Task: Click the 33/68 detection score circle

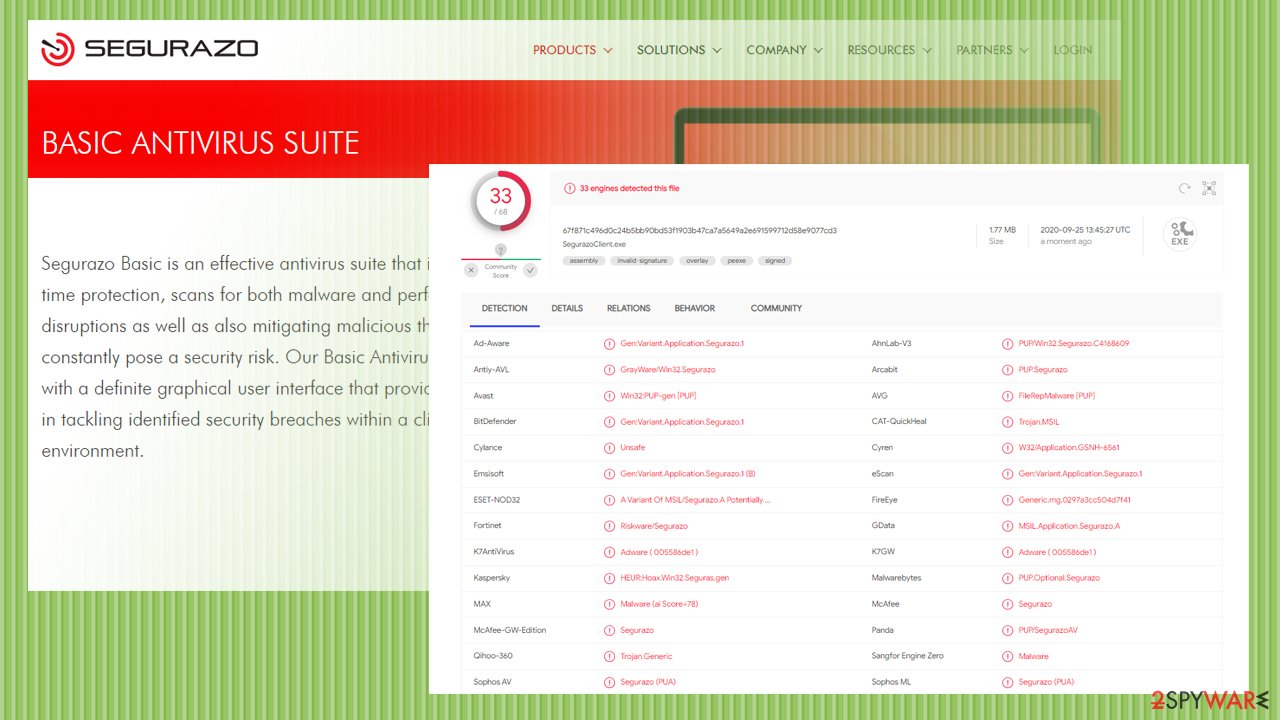Action: point(500,201)
